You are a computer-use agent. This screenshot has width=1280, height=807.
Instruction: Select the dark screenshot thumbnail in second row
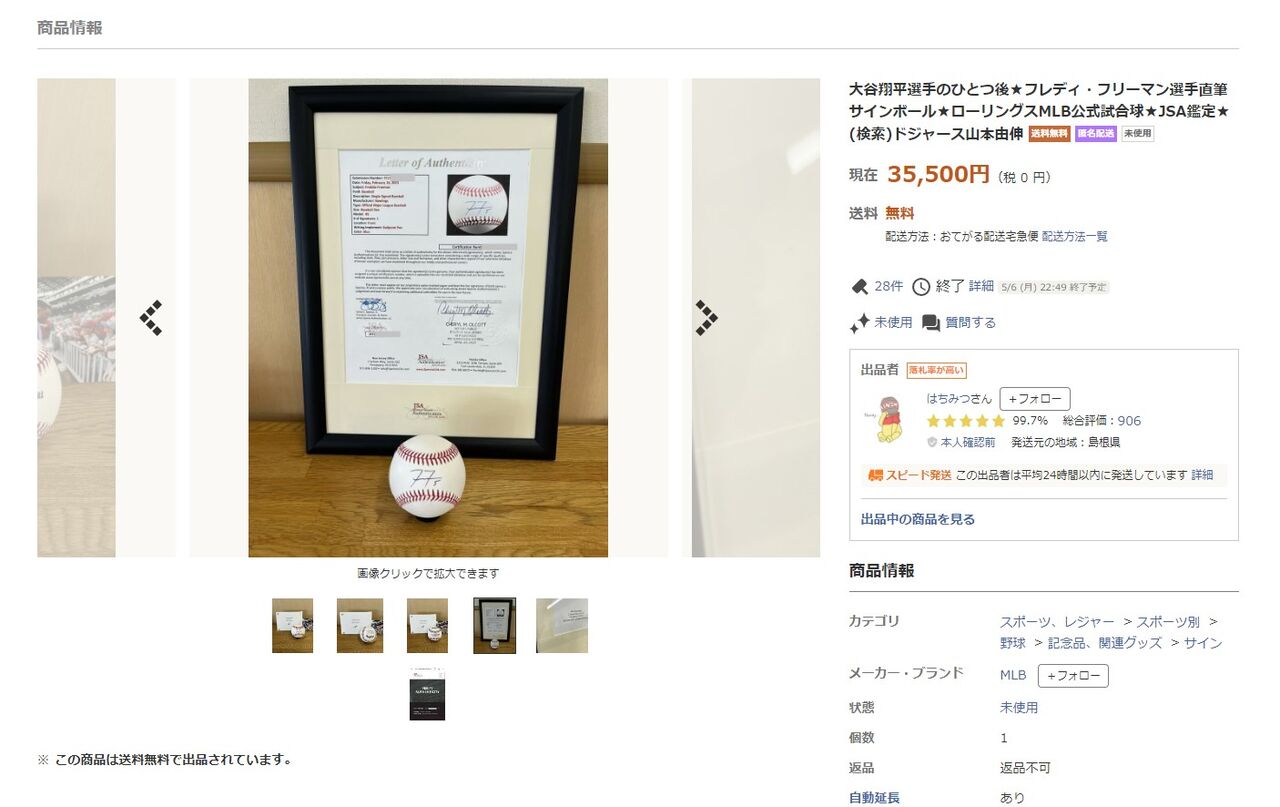[x=427, y=695]
